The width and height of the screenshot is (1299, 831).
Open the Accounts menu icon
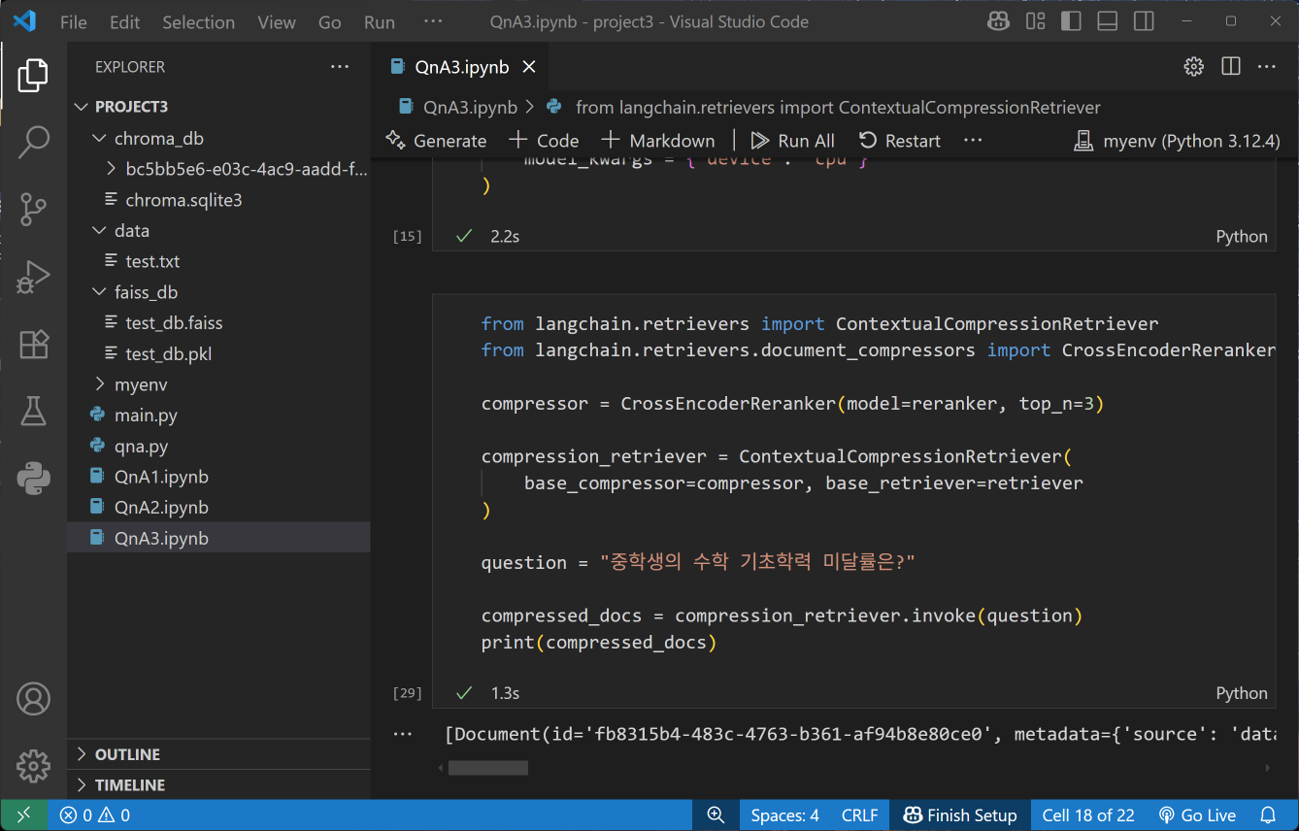(33, 699)
